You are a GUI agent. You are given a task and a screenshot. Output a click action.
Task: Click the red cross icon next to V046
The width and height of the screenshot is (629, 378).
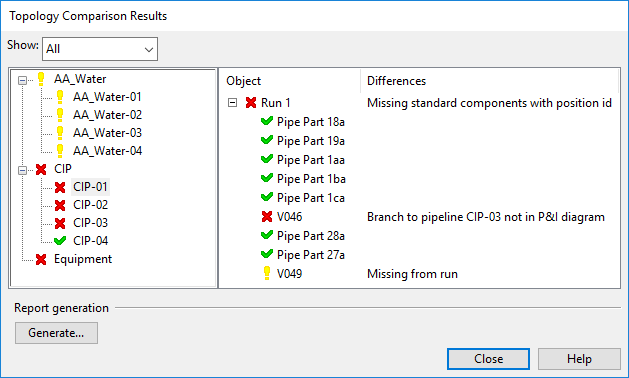point(267,217)
